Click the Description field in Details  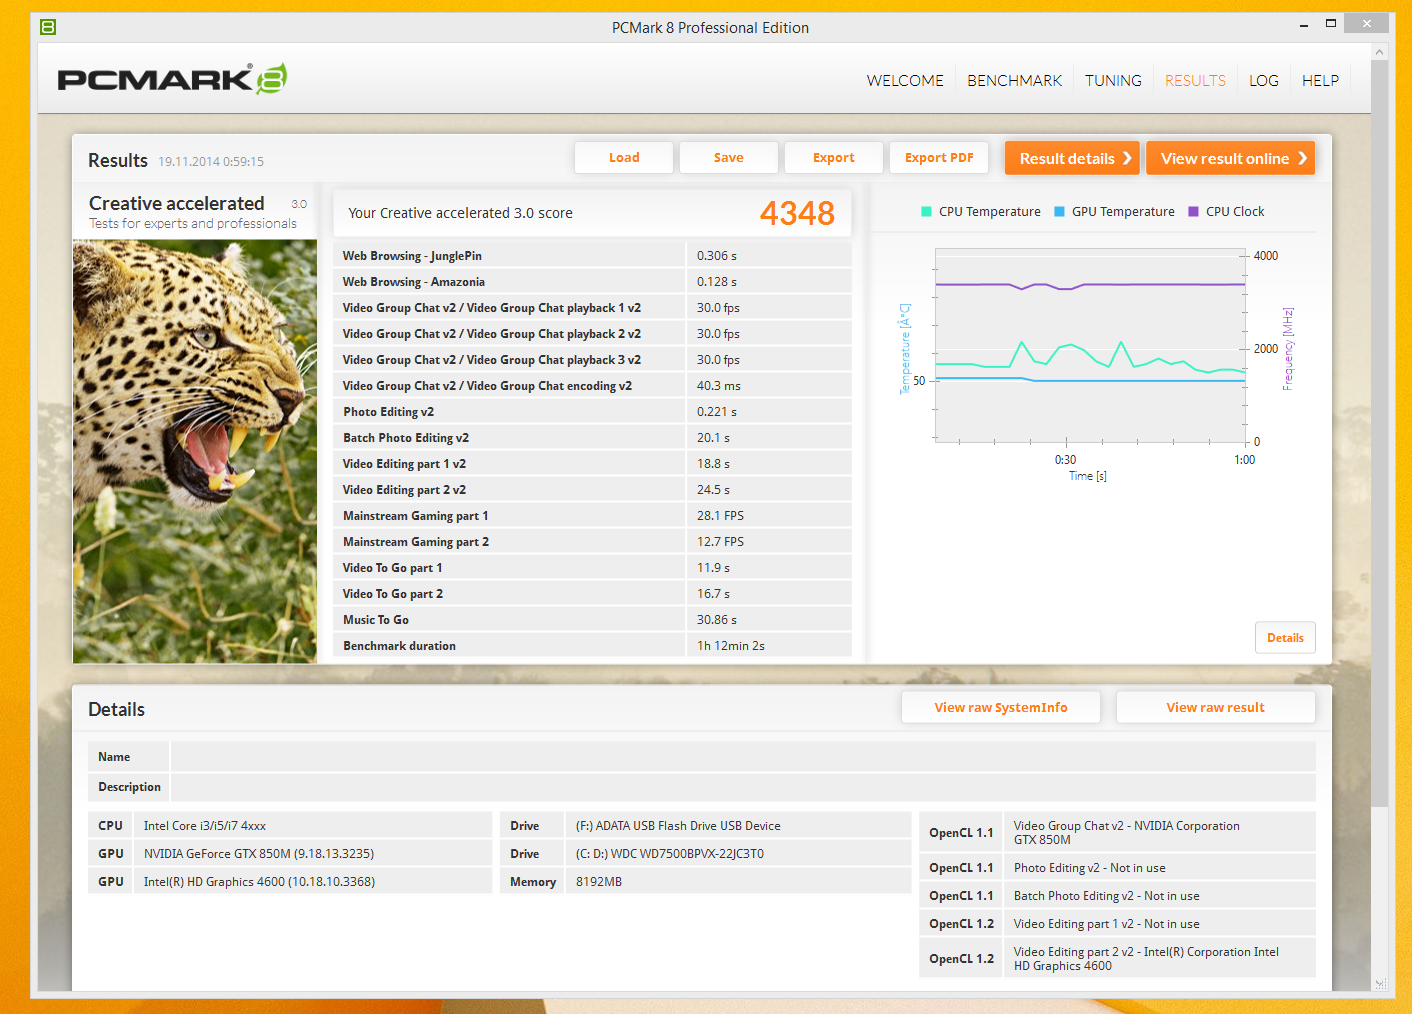coord(743,786)
